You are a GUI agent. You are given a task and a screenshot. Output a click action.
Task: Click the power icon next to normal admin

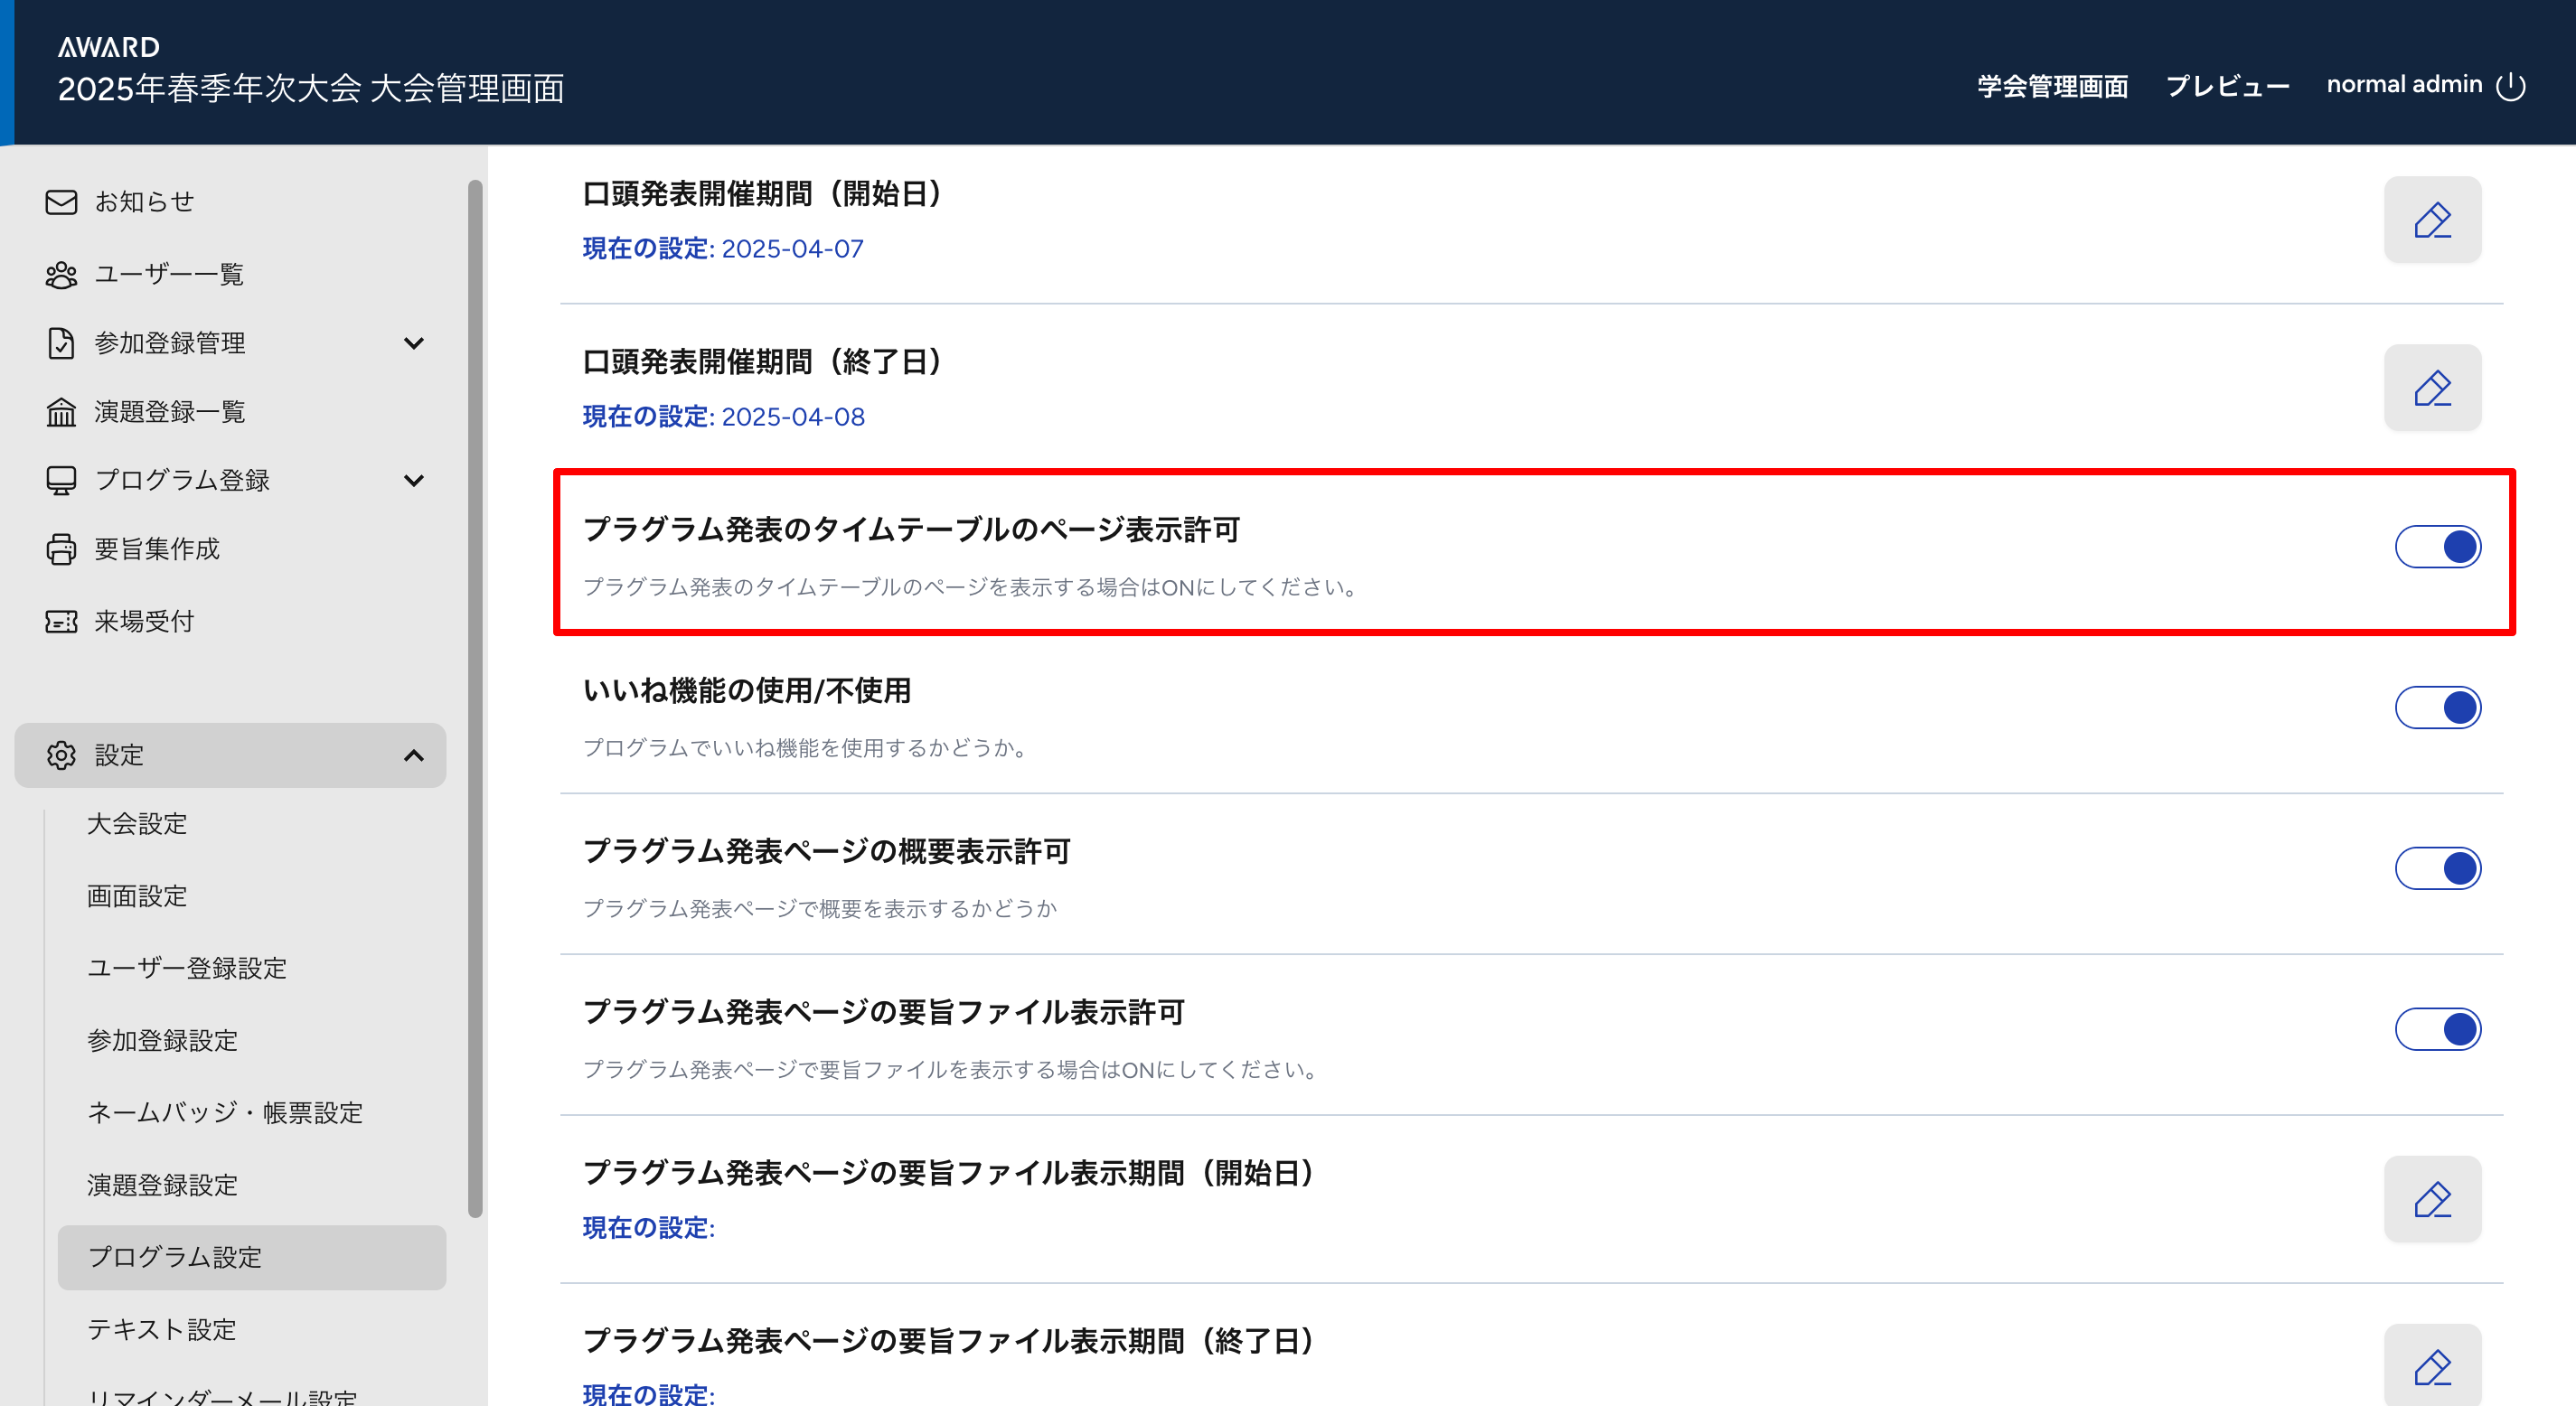(x=2510, y=86)
